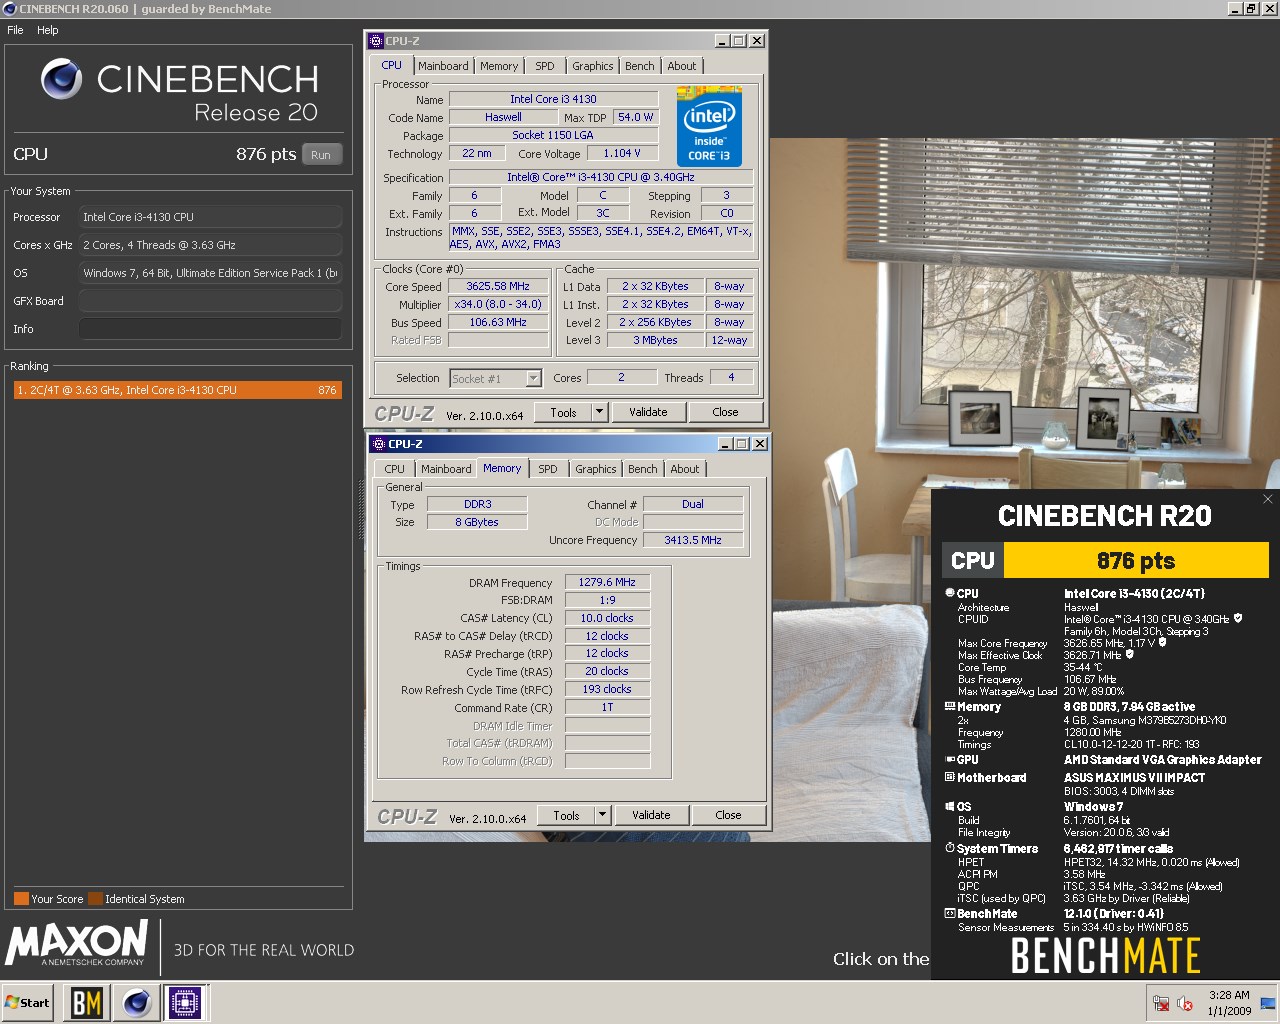Open the Graphics tab in the CPU-Z processor window

pyautogui.click(x=593, y=66)
